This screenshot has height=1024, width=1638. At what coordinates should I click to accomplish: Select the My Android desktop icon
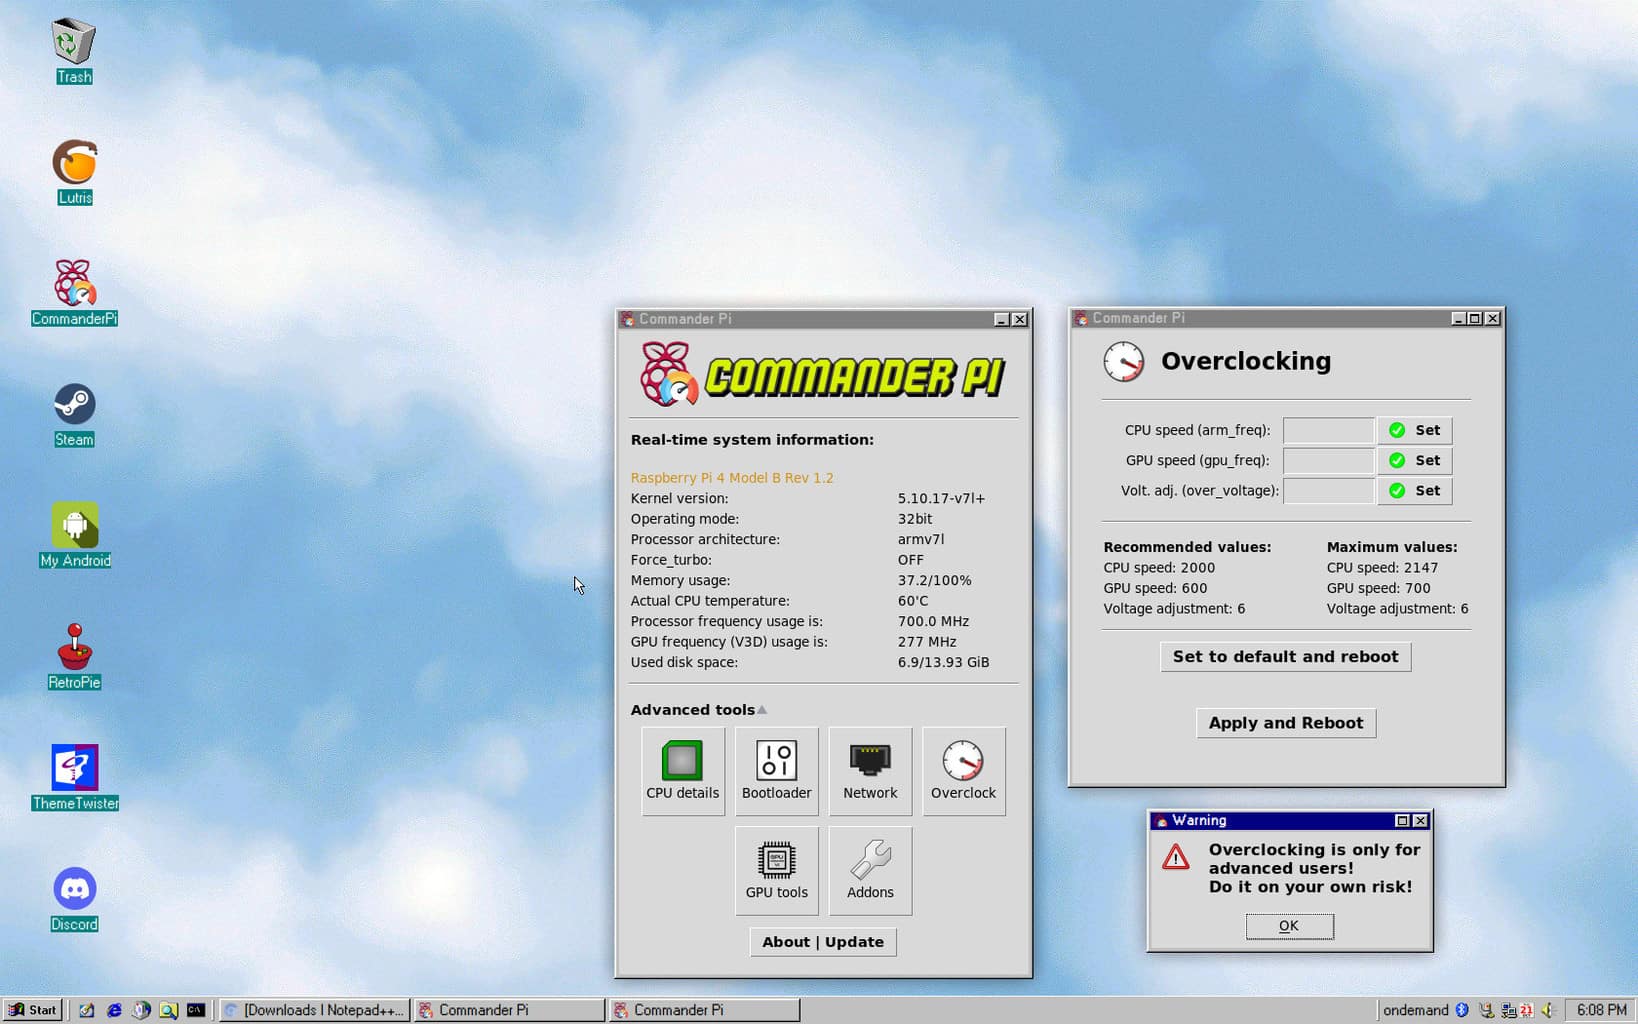[74, 535]
